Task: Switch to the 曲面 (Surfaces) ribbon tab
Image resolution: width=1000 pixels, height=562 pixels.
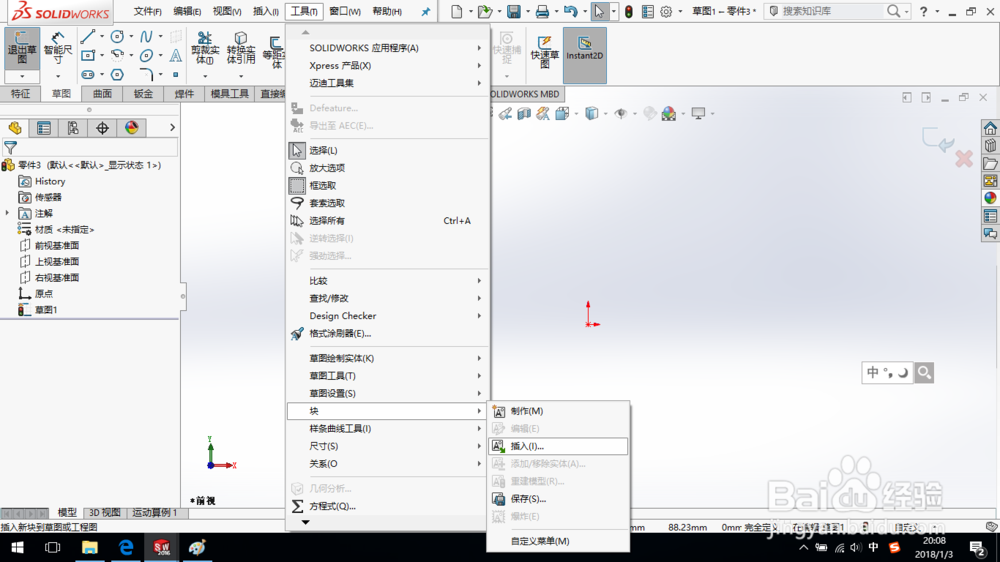Action: pos(102,94)
